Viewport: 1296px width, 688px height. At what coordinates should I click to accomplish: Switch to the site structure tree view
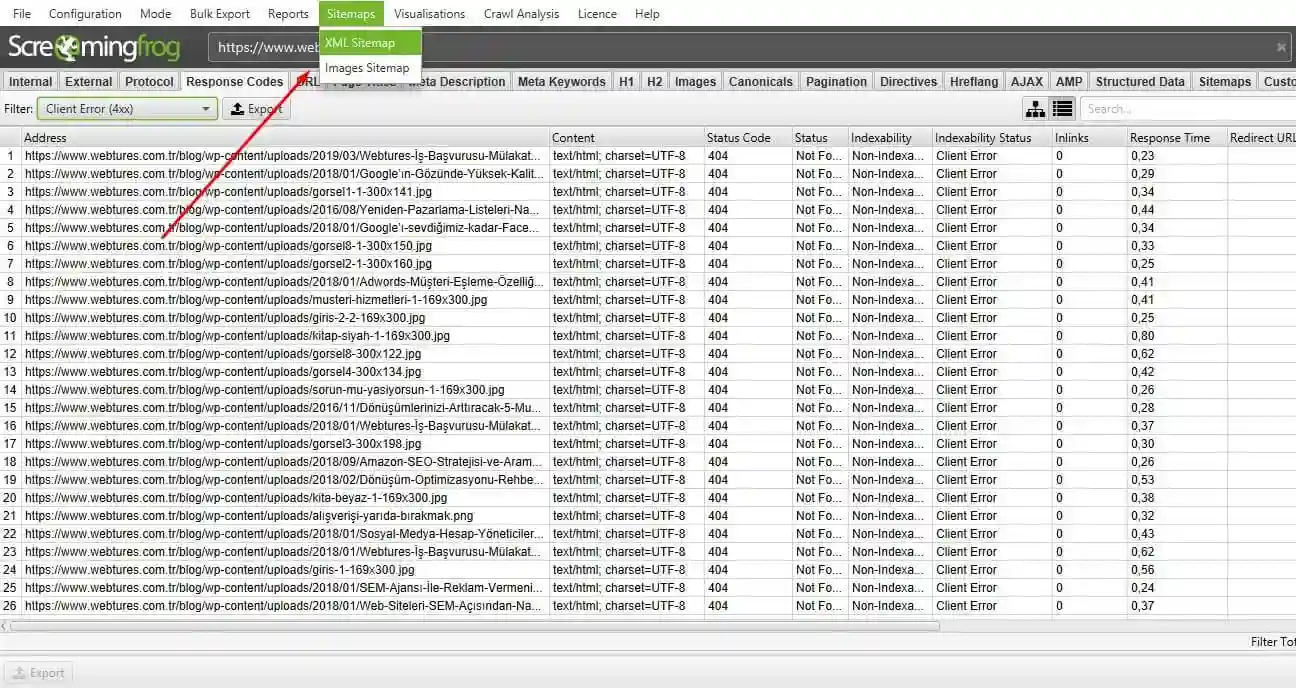[x=1036, y=108]
